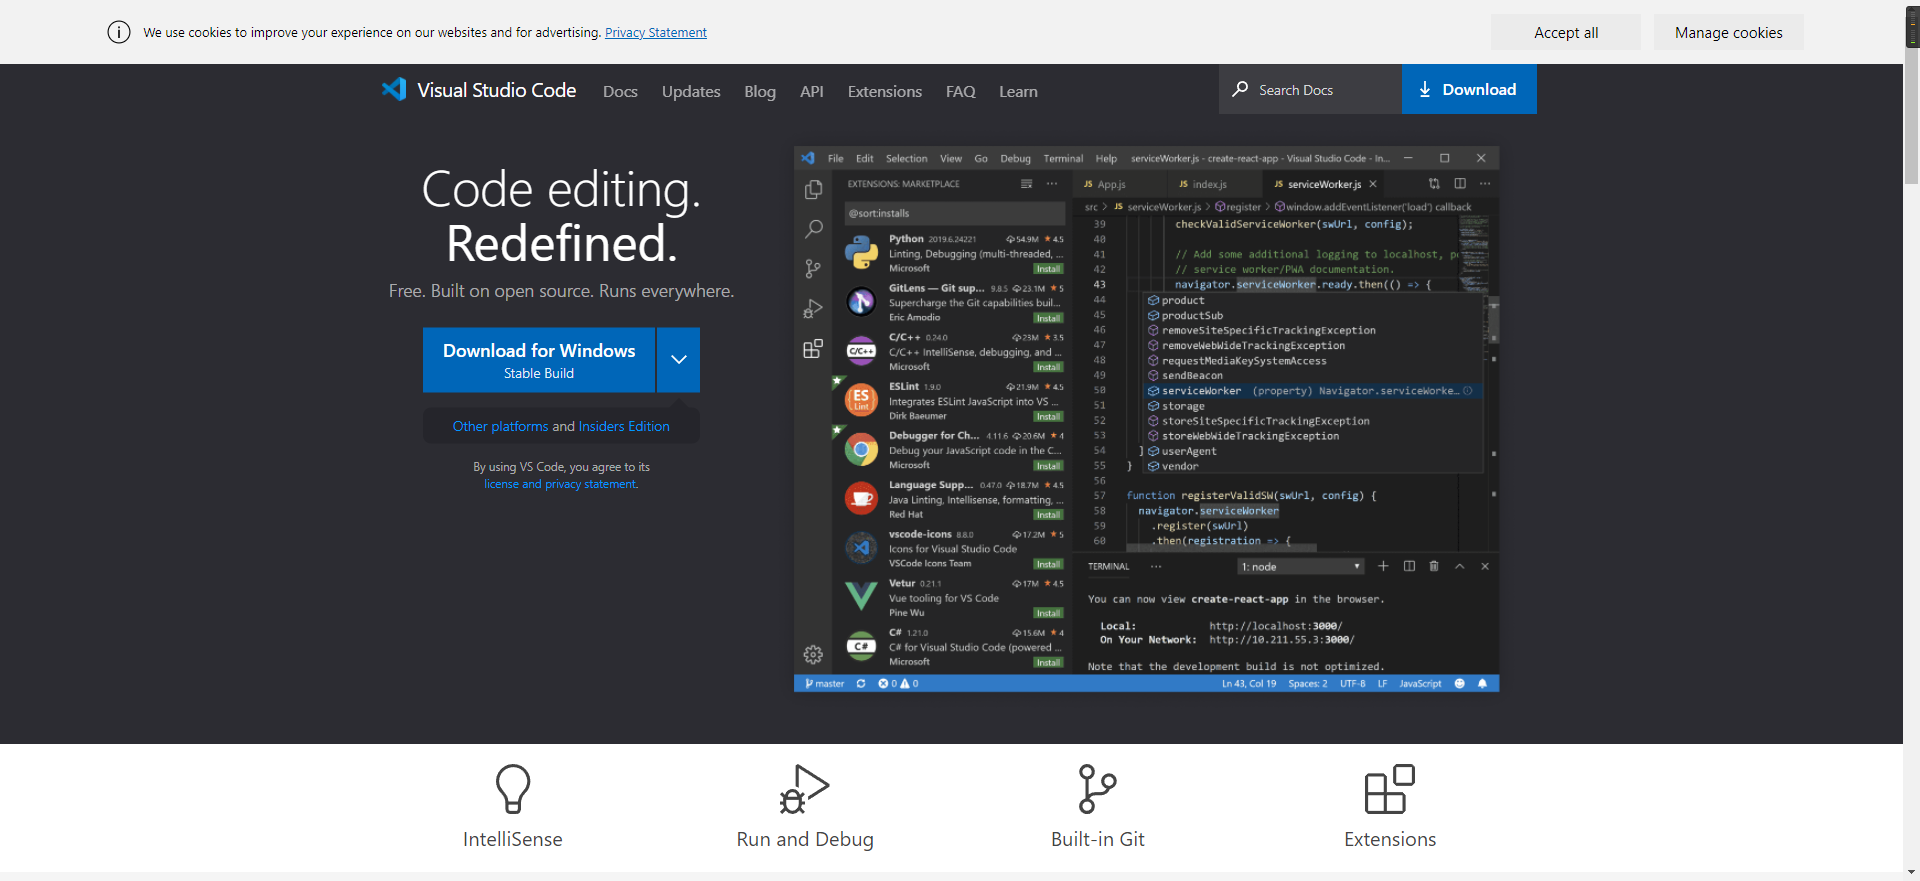Click the C/C++ extension icon
The image size is (1920, 881).
click(861, 351)
